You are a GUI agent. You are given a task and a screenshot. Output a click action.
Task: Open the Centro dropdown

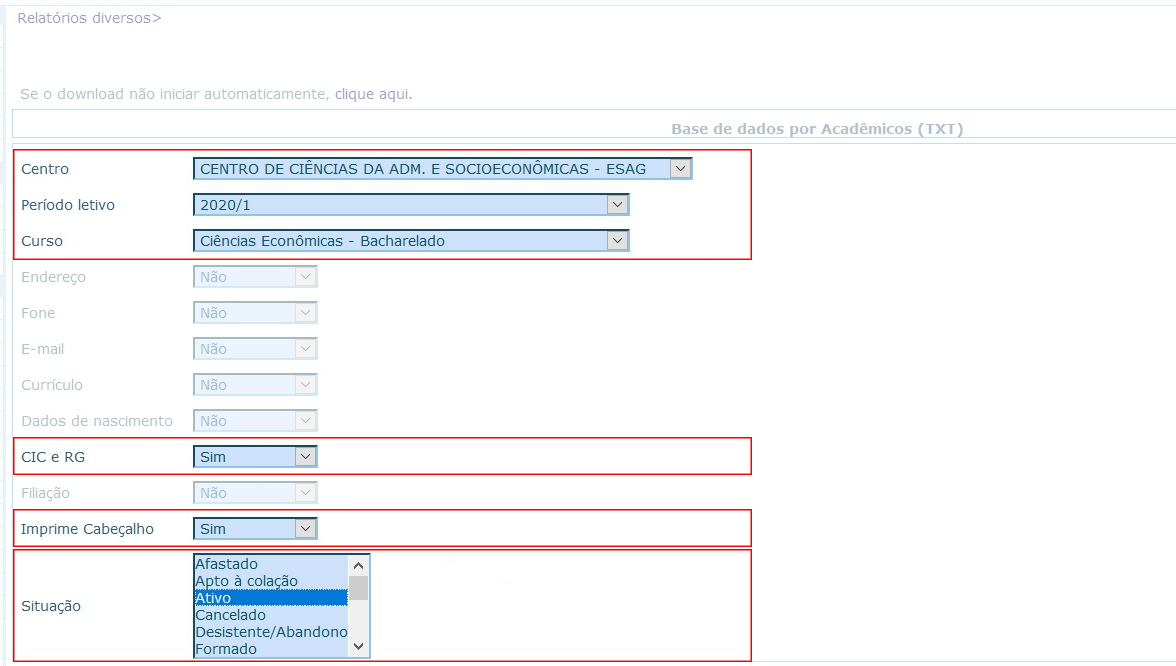click(442, 169)
